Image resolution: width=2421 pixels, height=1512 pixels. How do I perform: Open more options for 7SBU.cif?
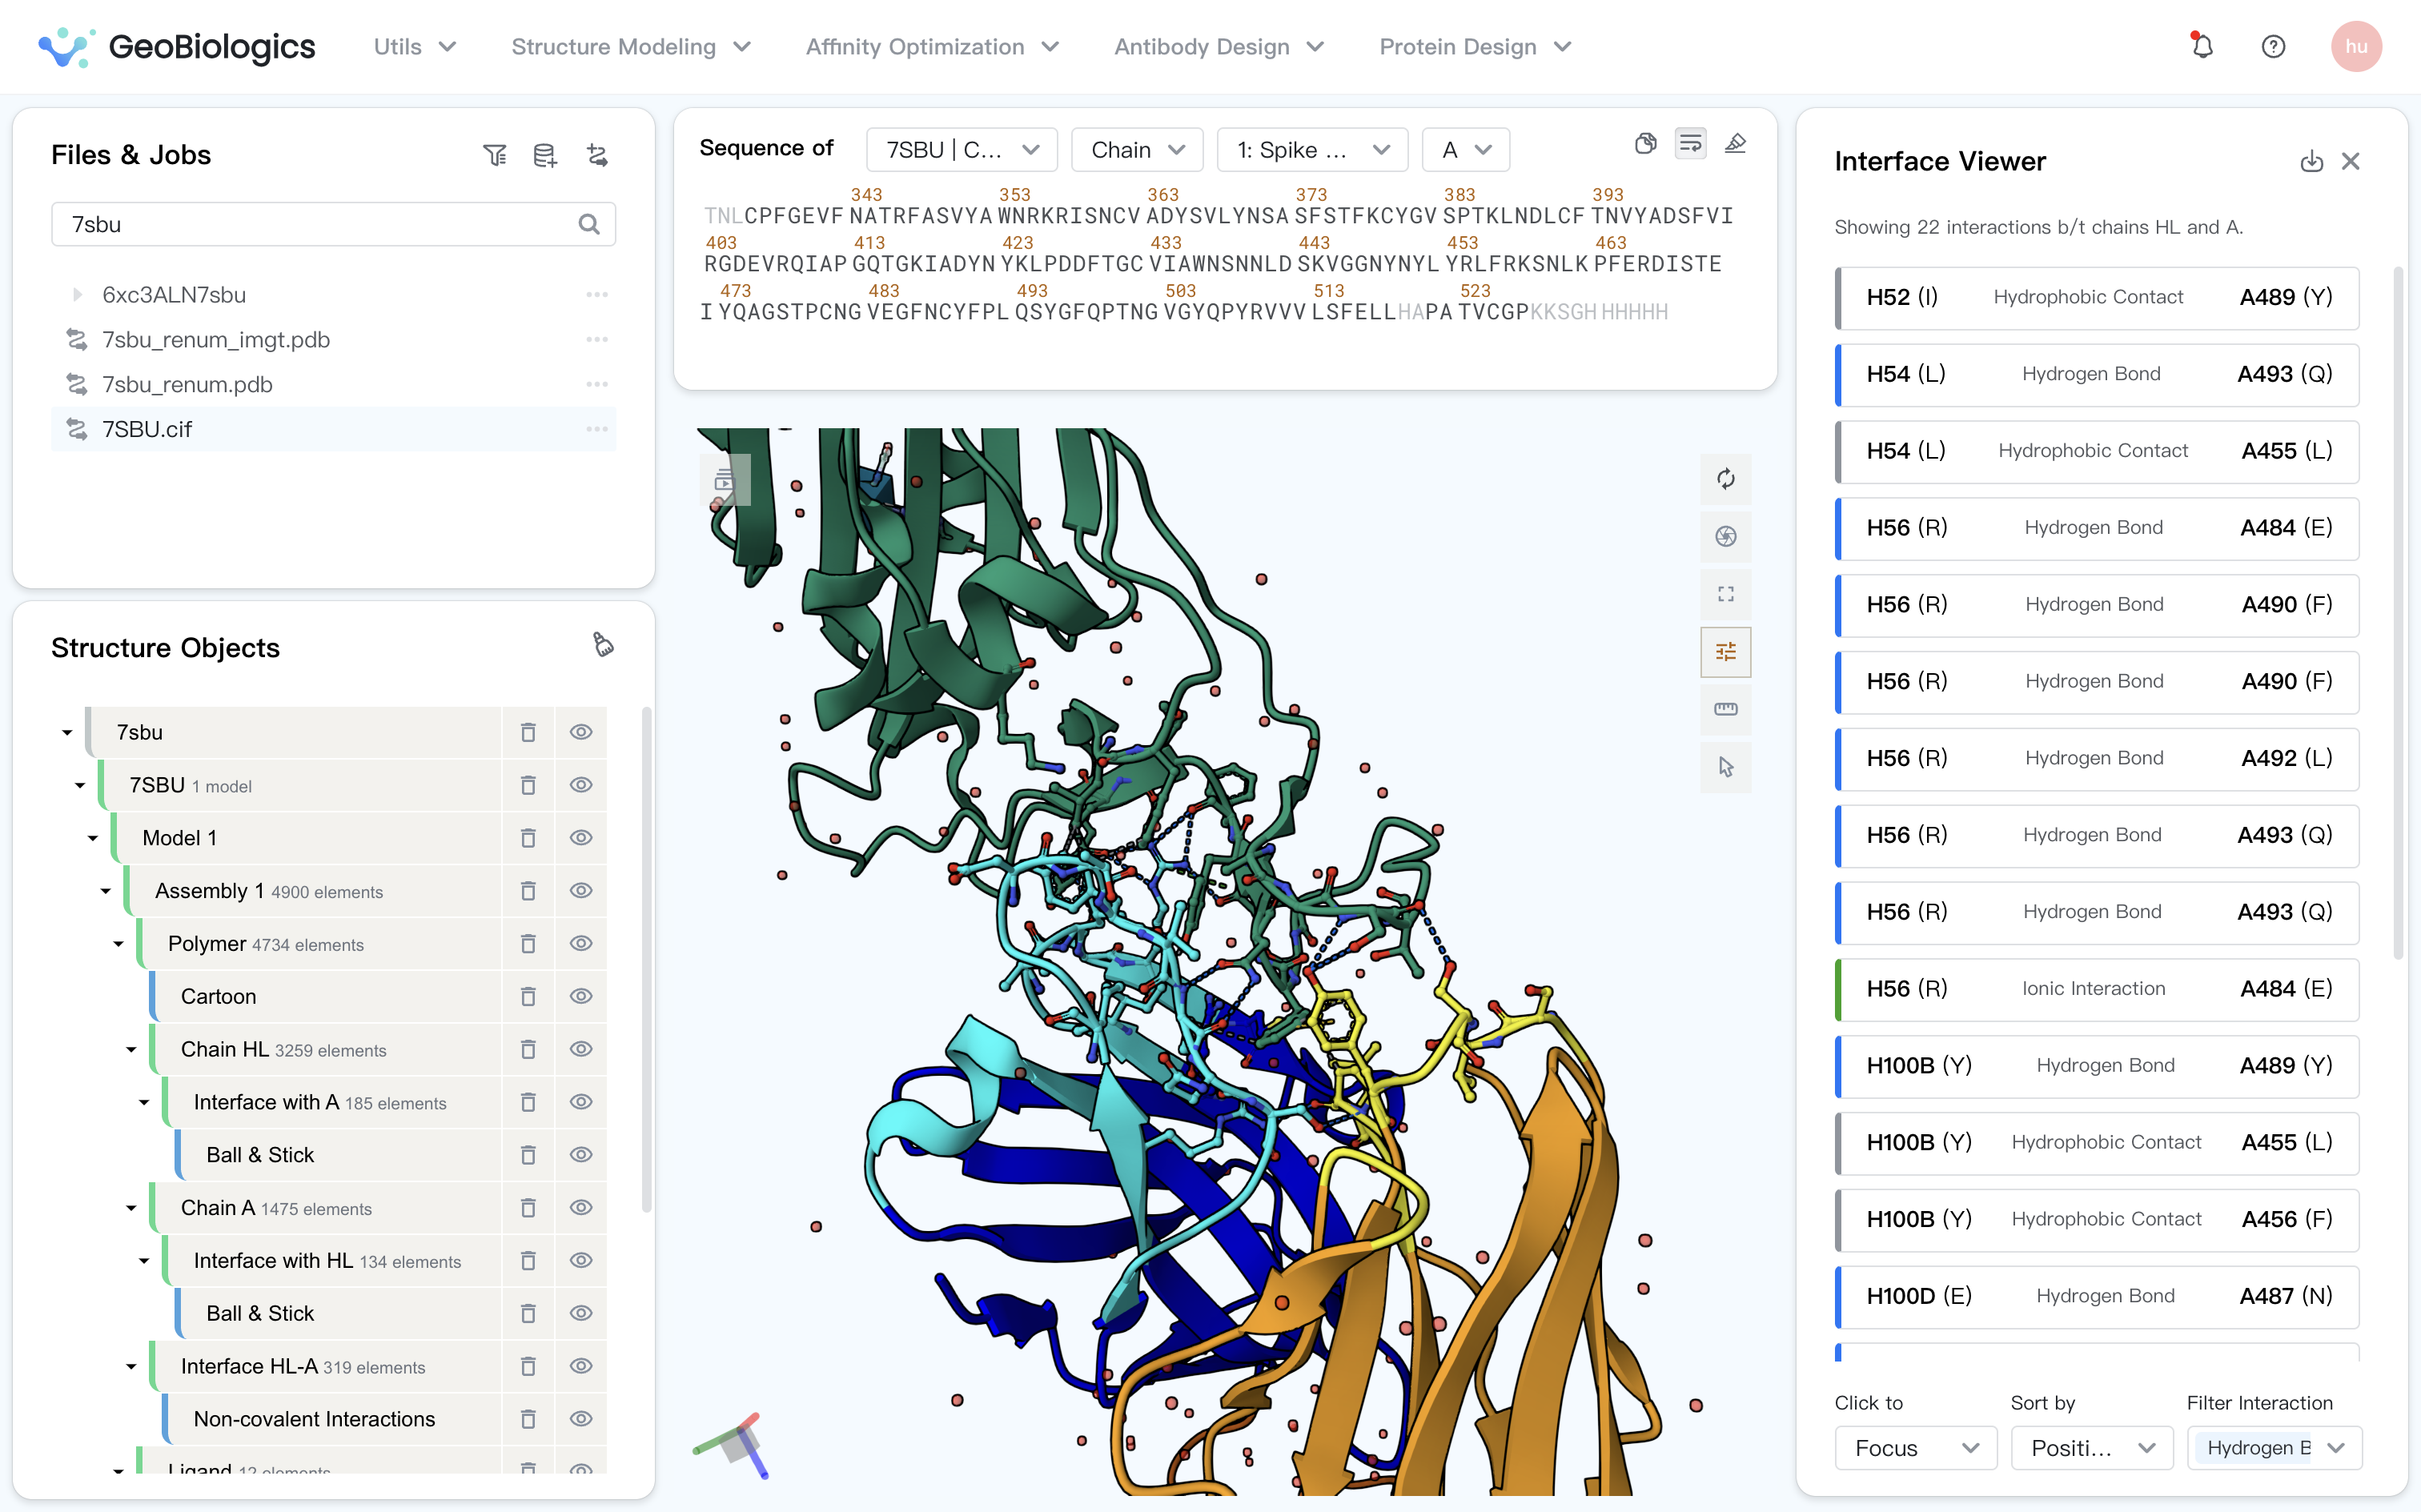pos(597,429)
